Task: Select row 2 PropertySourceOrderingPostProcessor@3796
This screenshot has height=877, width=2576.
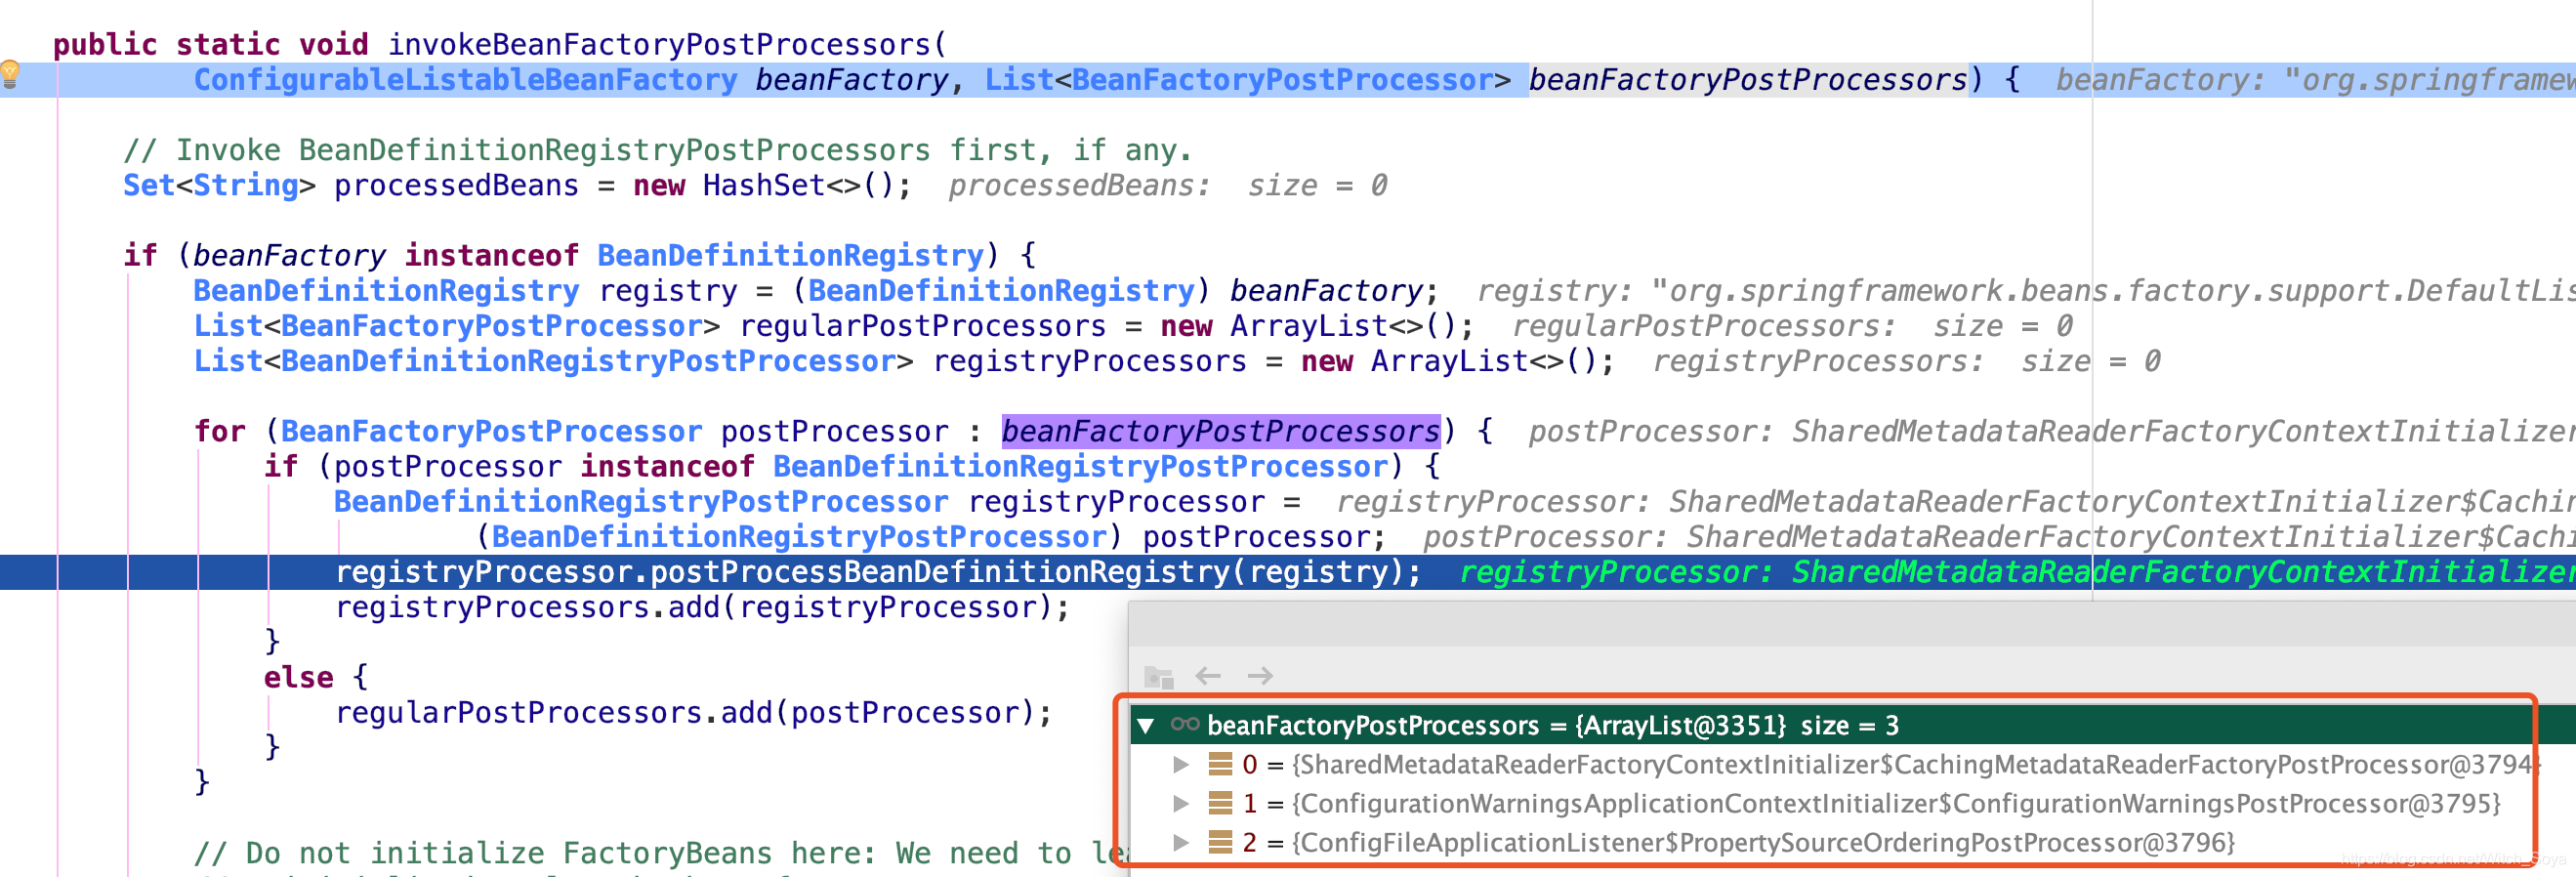Action: [x=1852, y=842]
